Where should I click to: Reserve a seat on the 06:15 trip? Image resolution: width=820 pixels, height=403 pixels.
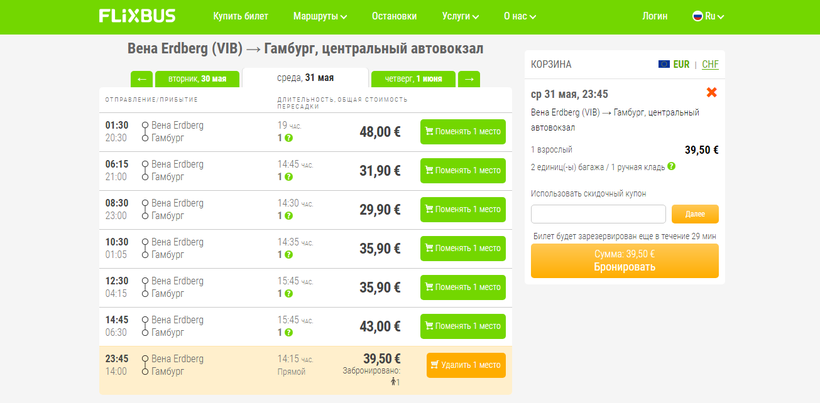click(463, 171)
